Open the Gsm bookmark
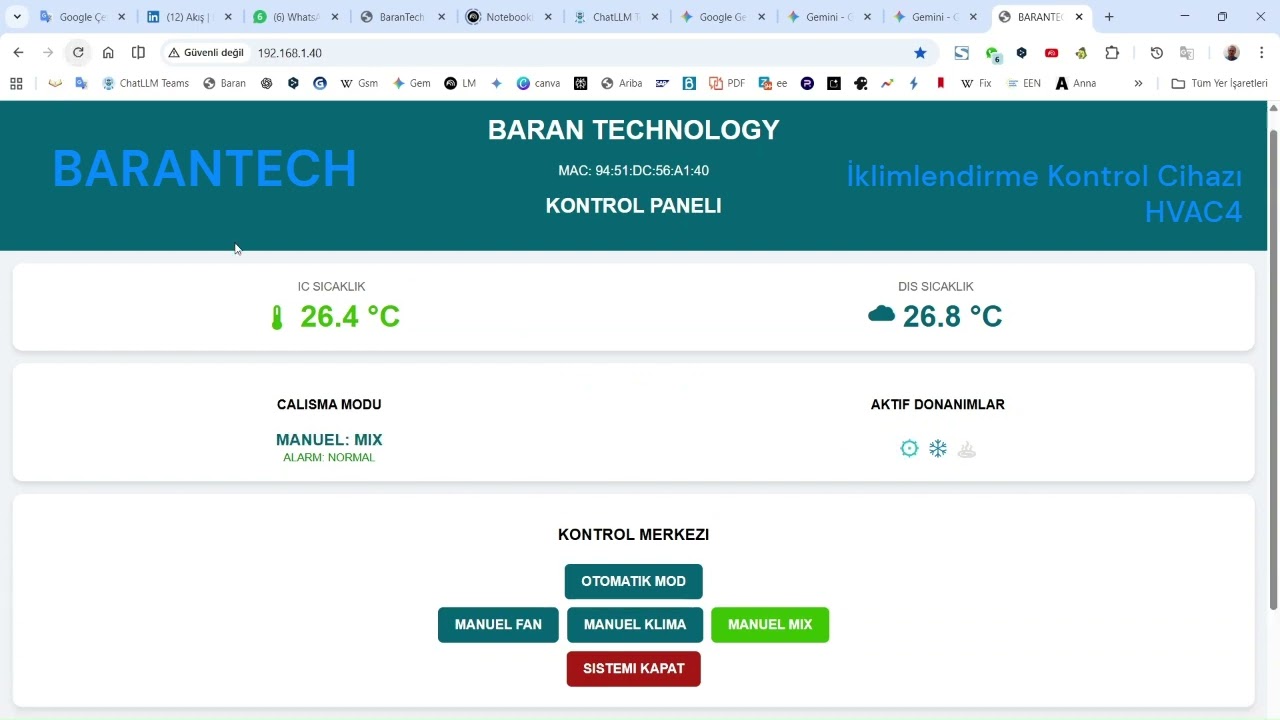 click(359, 84)
